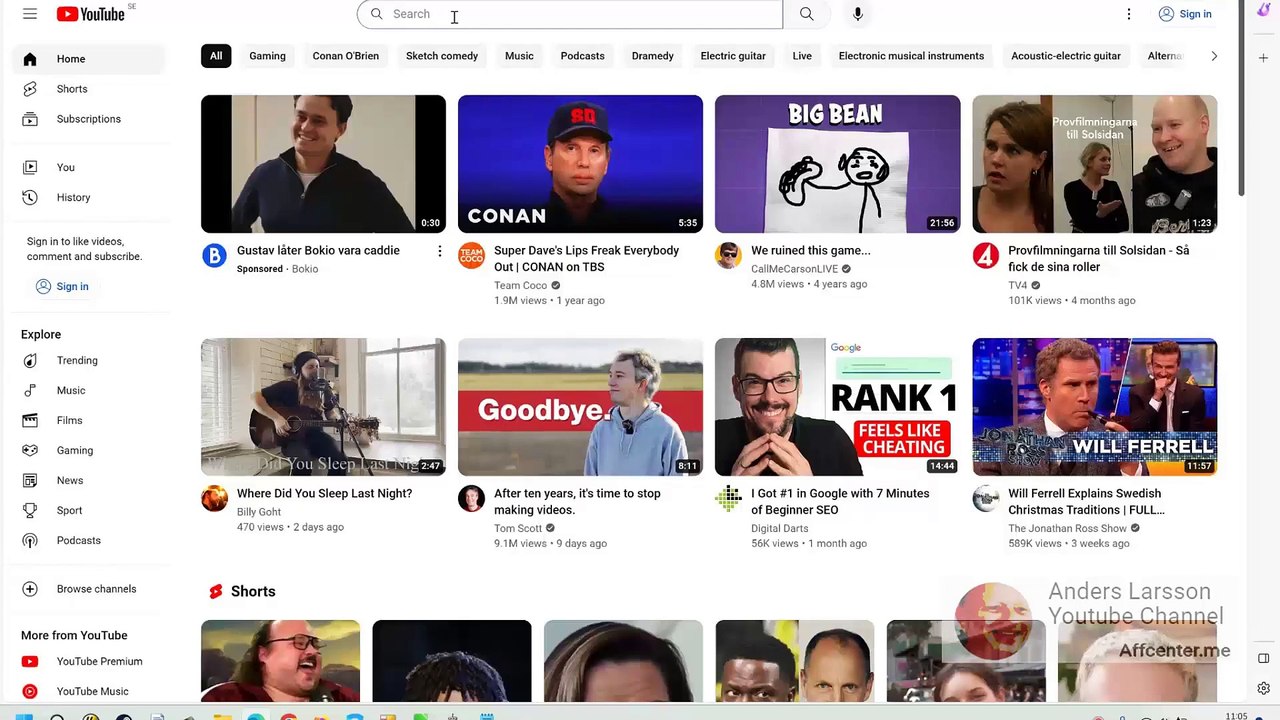Play the RANK 1 SEO video thumbnail

point(838,407)
